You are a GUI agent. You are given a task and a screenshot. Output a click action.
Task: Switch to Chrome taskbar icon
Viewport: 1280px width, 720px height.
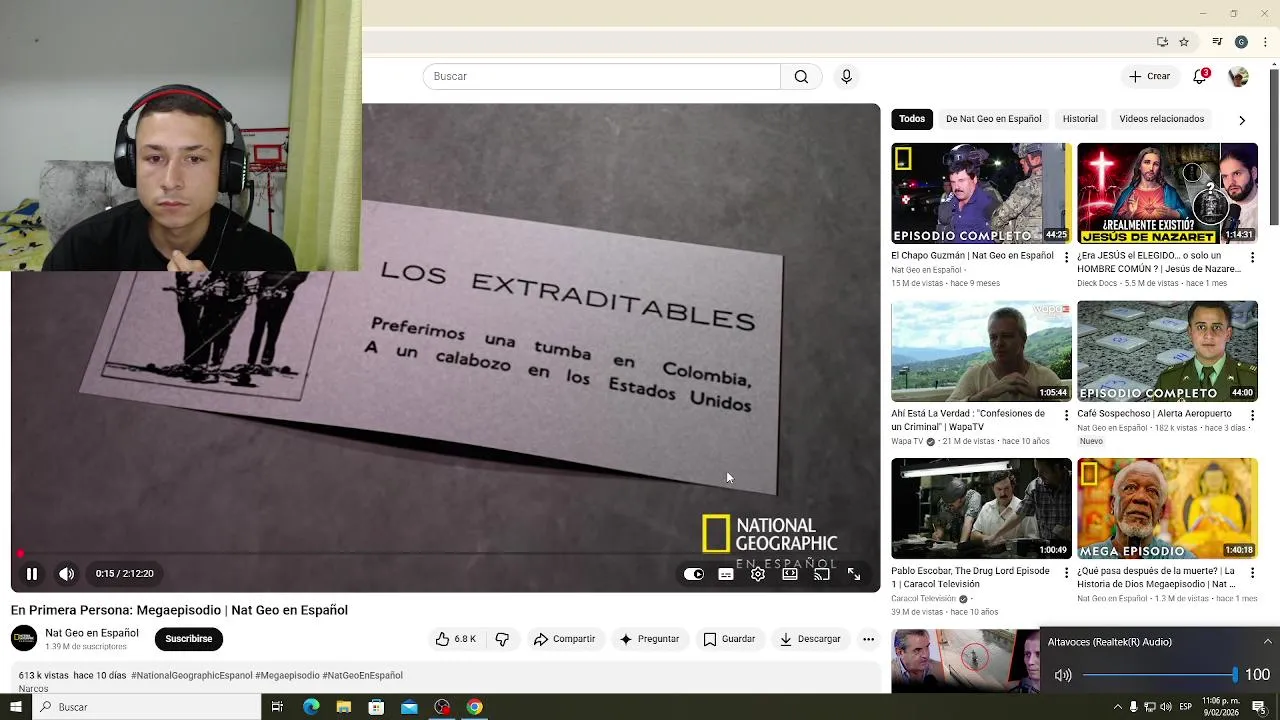point(474,707)
